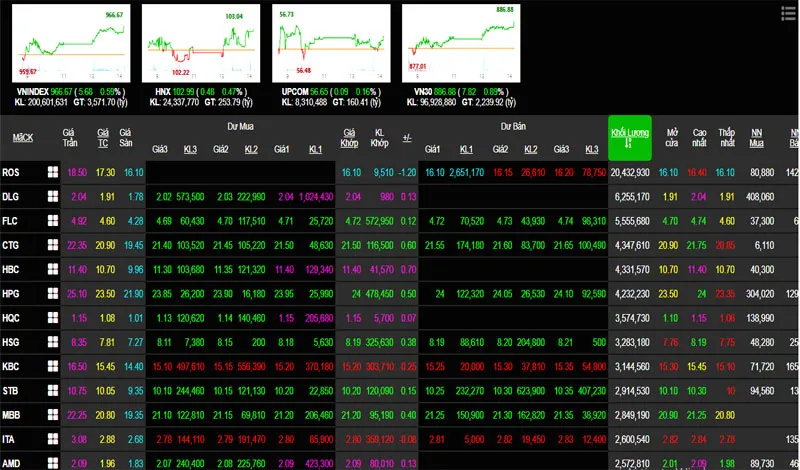Image resolution: width=800 pixels, height=470 pixels.
Task: Open the grid icon in HBC row
Action: point(53,269)
